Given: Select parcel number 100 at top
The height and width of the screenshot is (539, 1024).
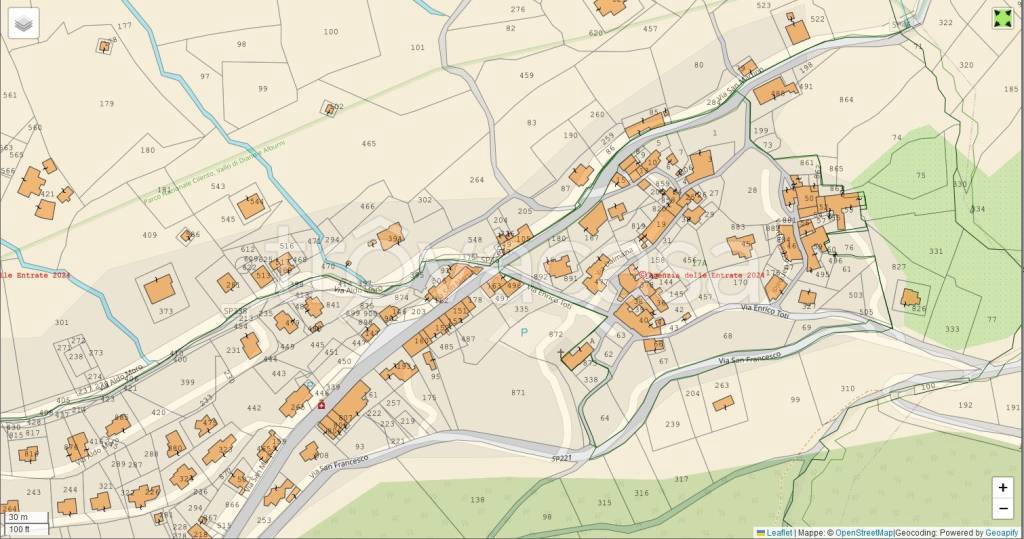Looking at the screenshot, I should coord(331,31).
